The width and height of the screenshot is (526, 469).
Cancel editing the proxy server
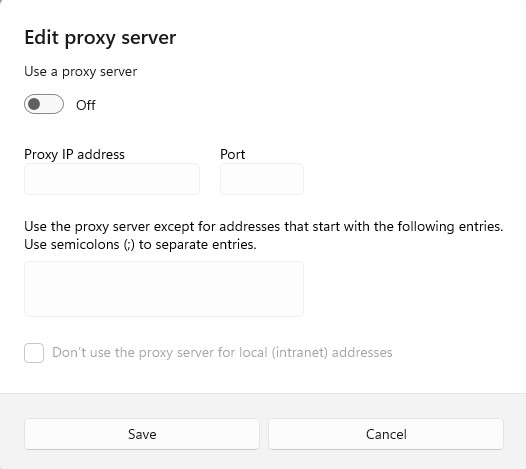tap(386, 434)
